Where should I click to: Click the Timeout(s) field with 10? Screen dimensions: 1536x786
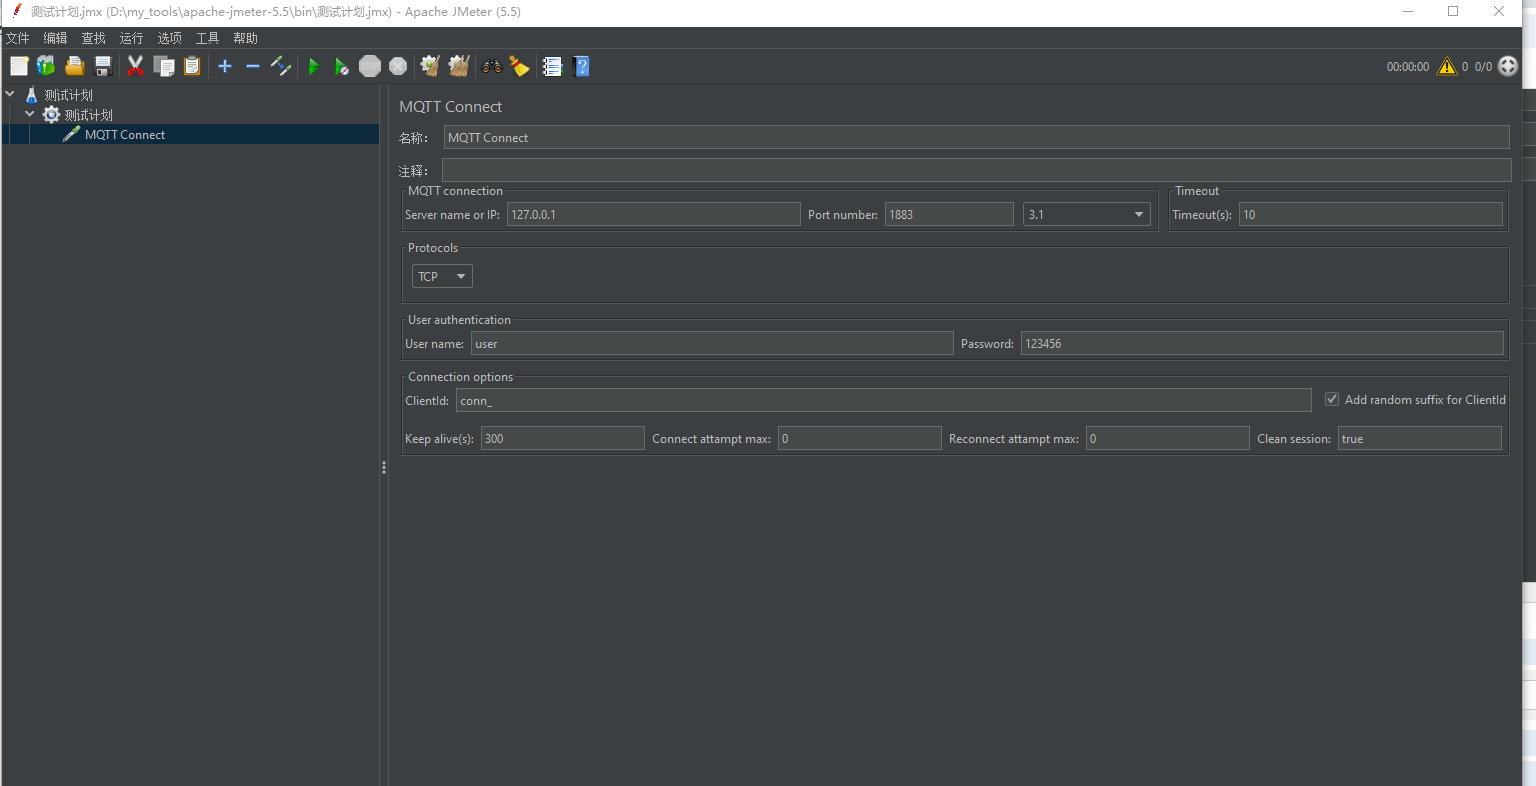(x=1371, y=214)
